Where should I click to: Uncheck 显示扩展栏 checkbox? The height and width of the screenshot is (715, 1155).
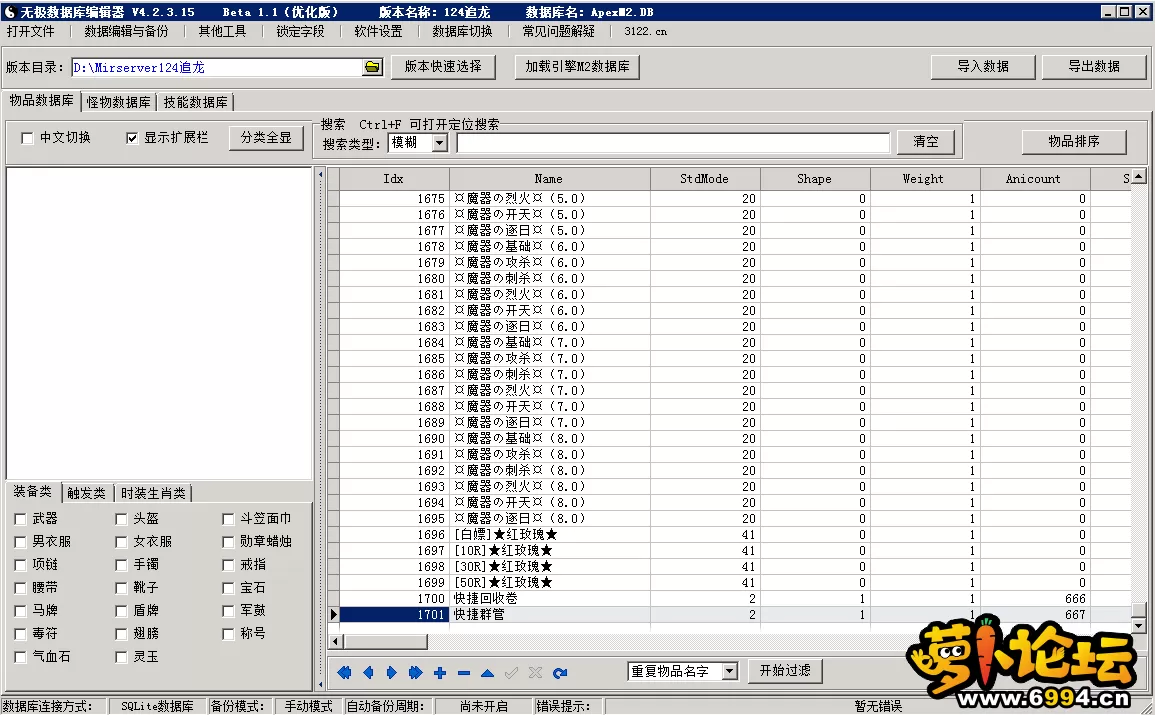(132, 138)
